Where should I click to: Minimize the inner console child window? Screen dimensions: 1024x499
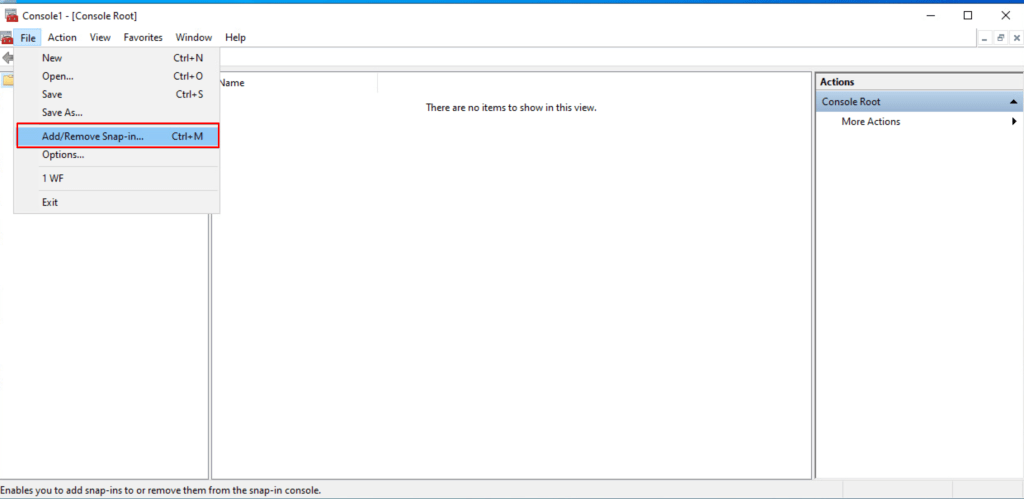click(985, 38)
